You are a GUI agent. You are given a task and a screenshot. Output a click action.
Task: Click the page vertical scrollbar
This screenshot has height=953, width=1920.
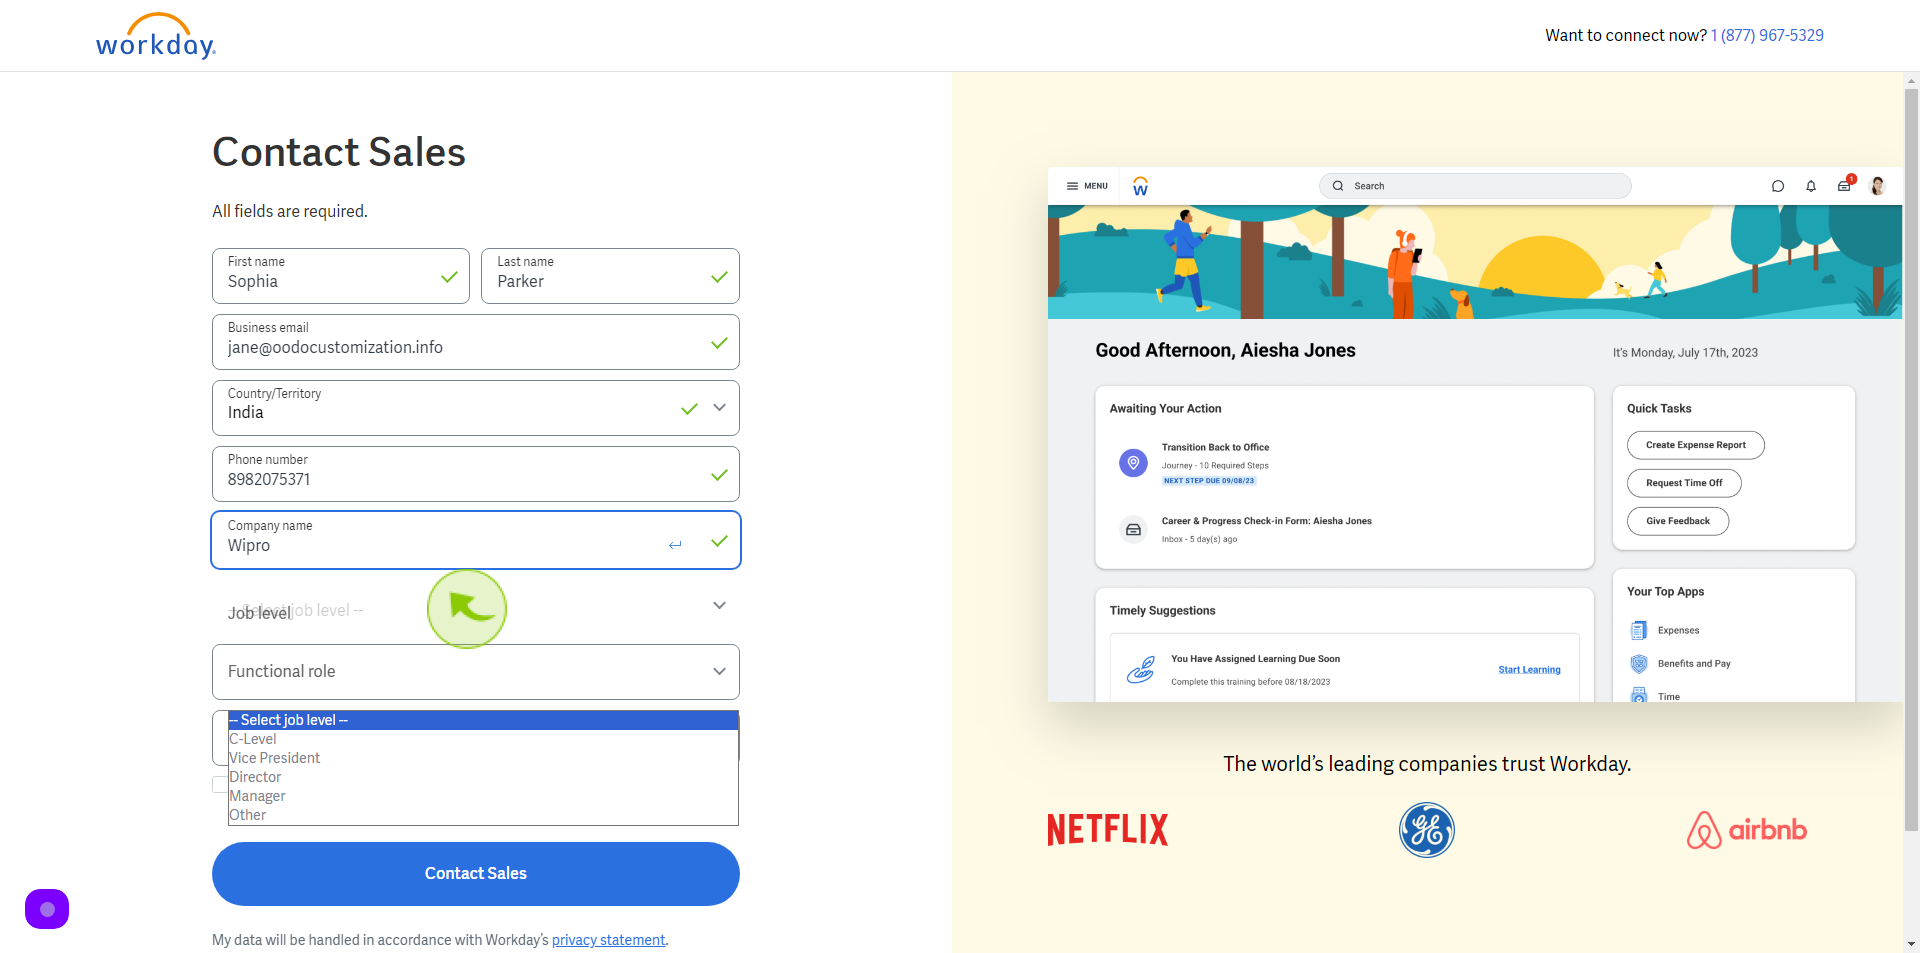pyautogui.click(x=1912, y=460)
